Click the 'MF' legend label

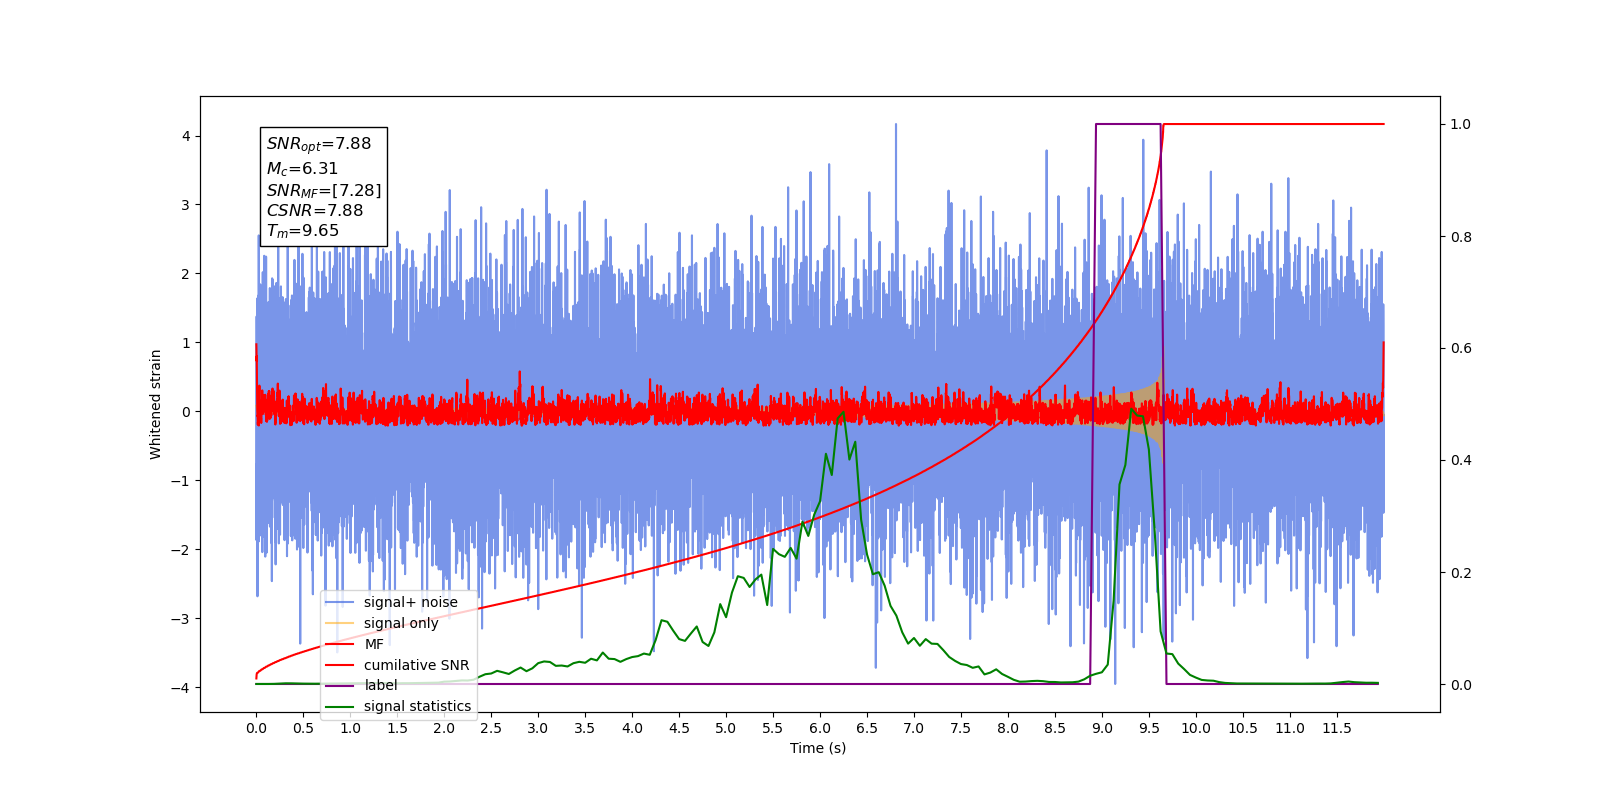(374, 644)
